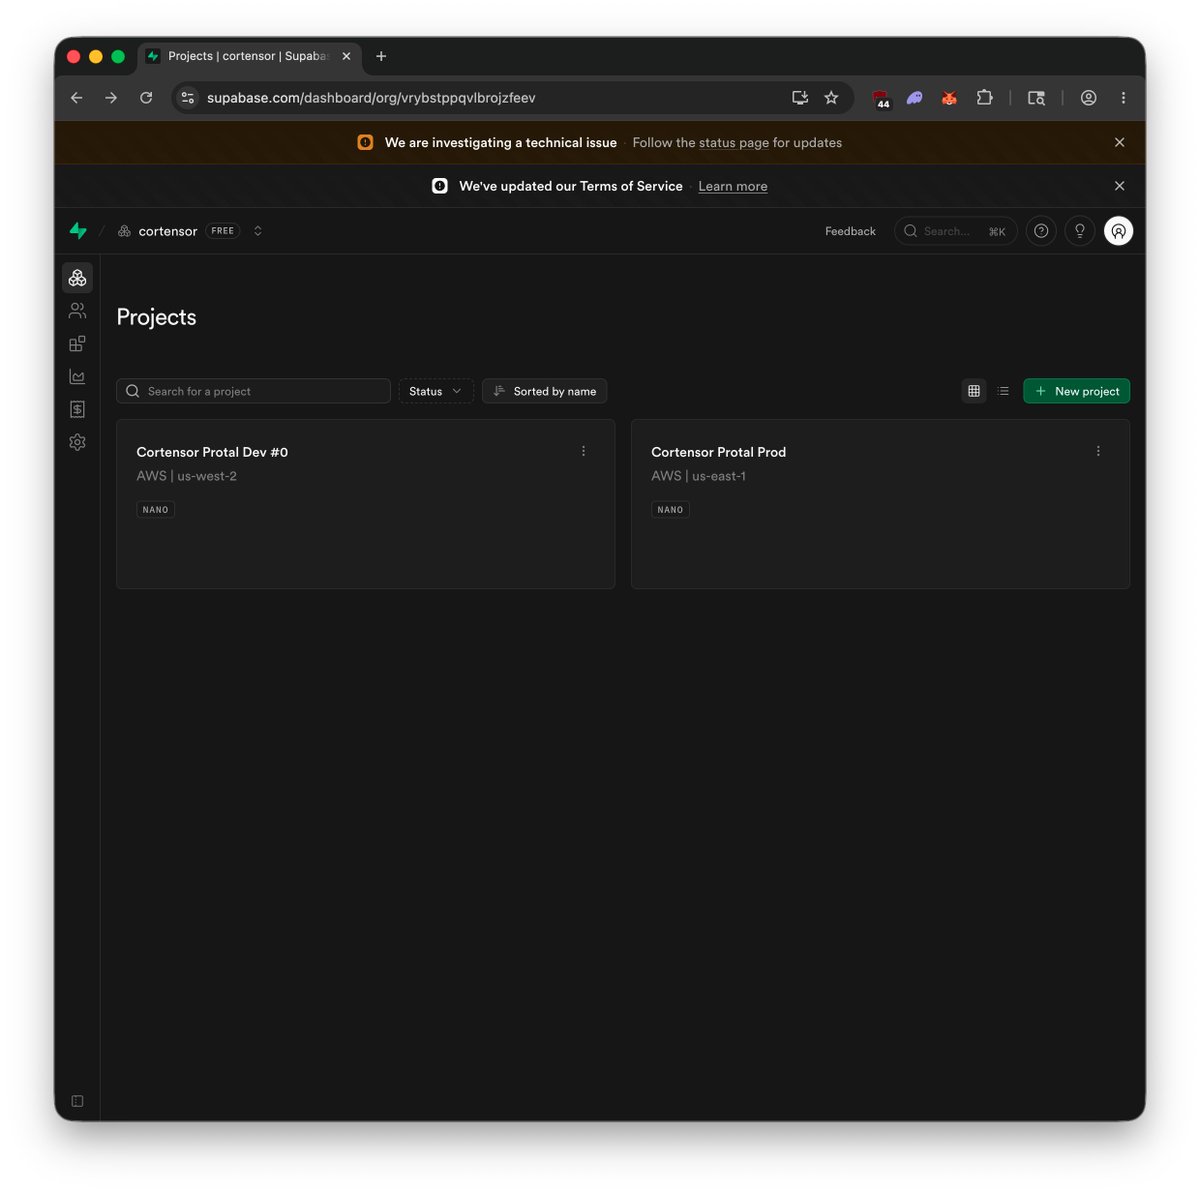Click the Feedback button
The width and height of the screenshot is (1200, 1193).
point(850,231)
